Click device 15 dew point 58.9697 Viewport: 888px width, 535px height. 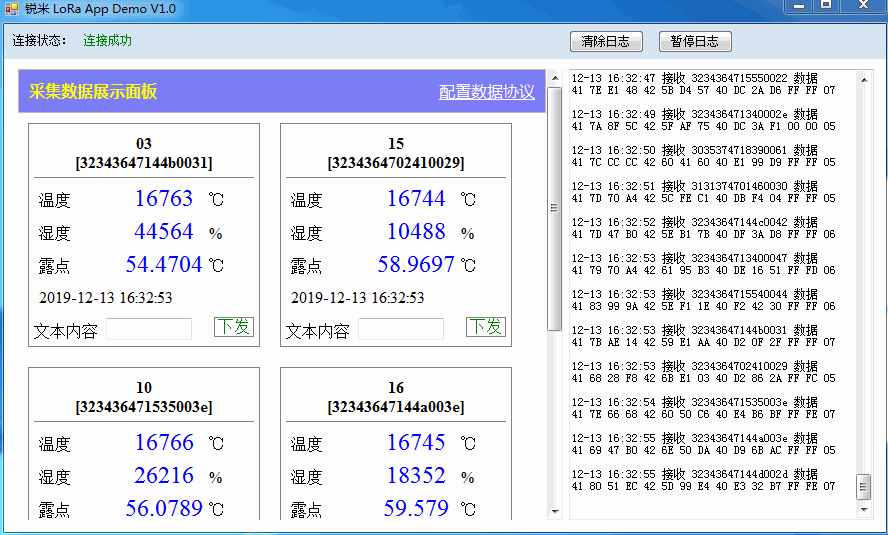[416, 264]
